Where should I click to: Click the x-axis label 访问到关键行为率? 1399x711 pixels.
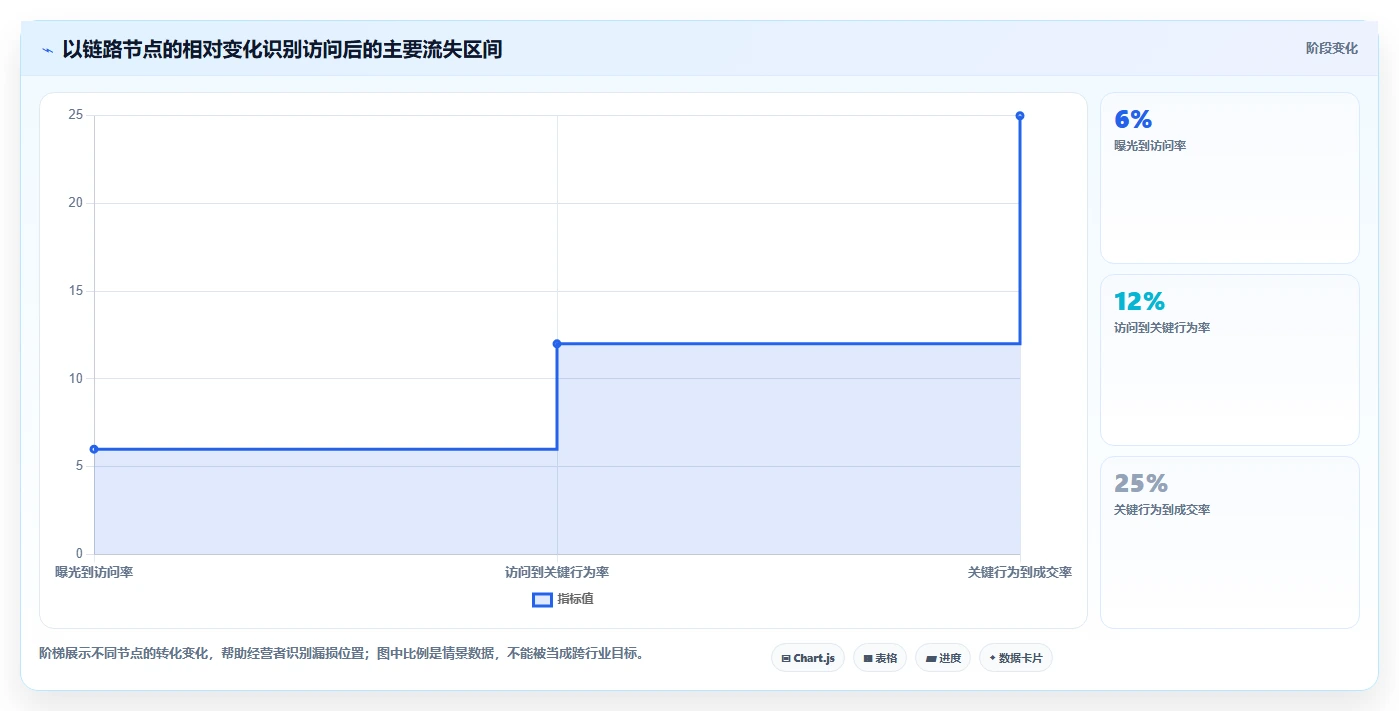(557, 573)
